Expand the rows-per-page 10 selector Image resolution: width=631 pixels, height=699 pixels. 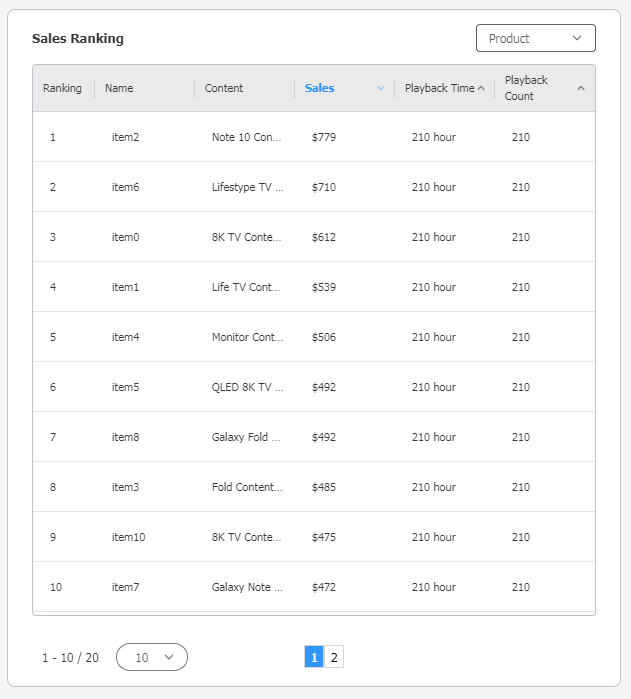(152, 657)
